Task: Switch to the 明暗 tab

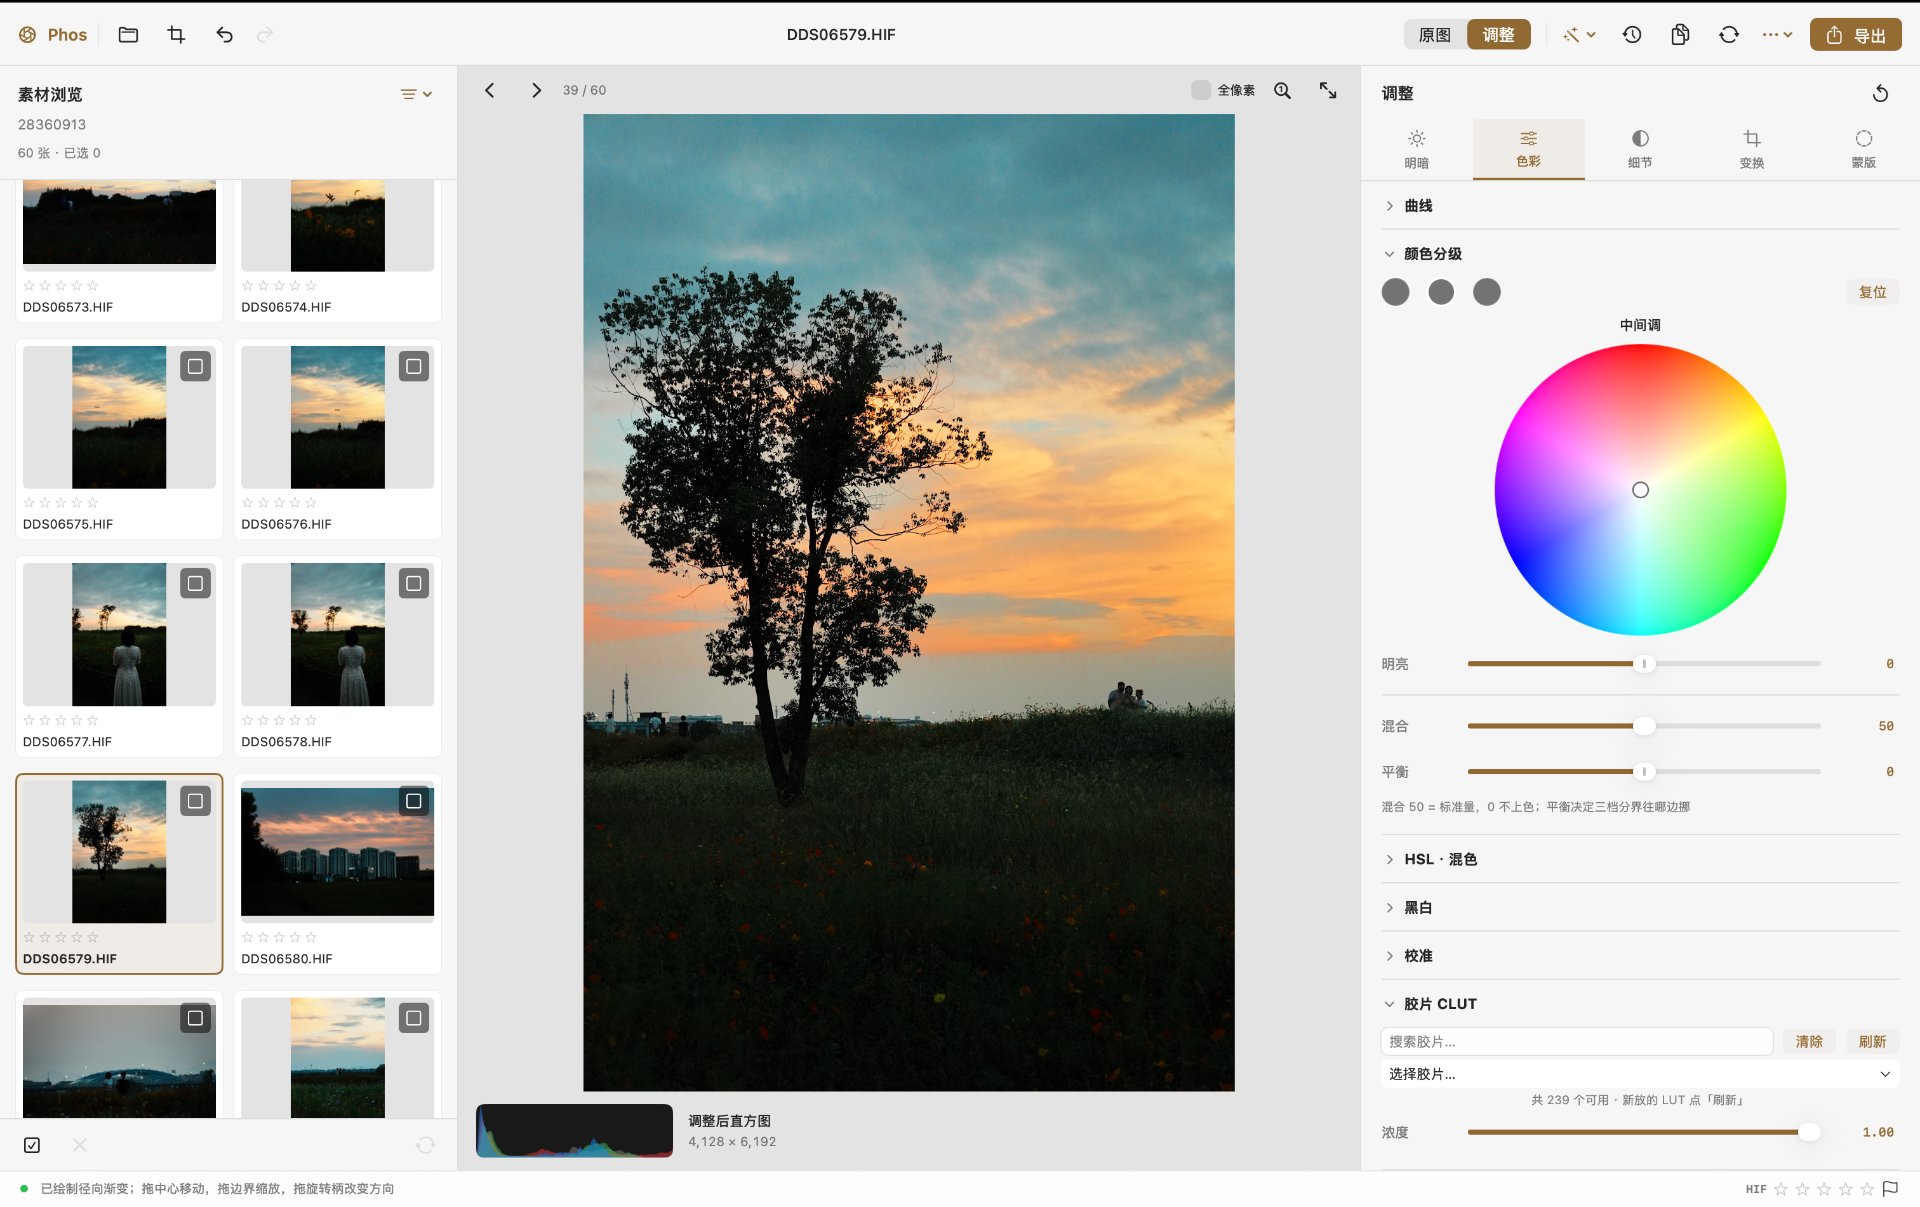Action: point(1416,149)
